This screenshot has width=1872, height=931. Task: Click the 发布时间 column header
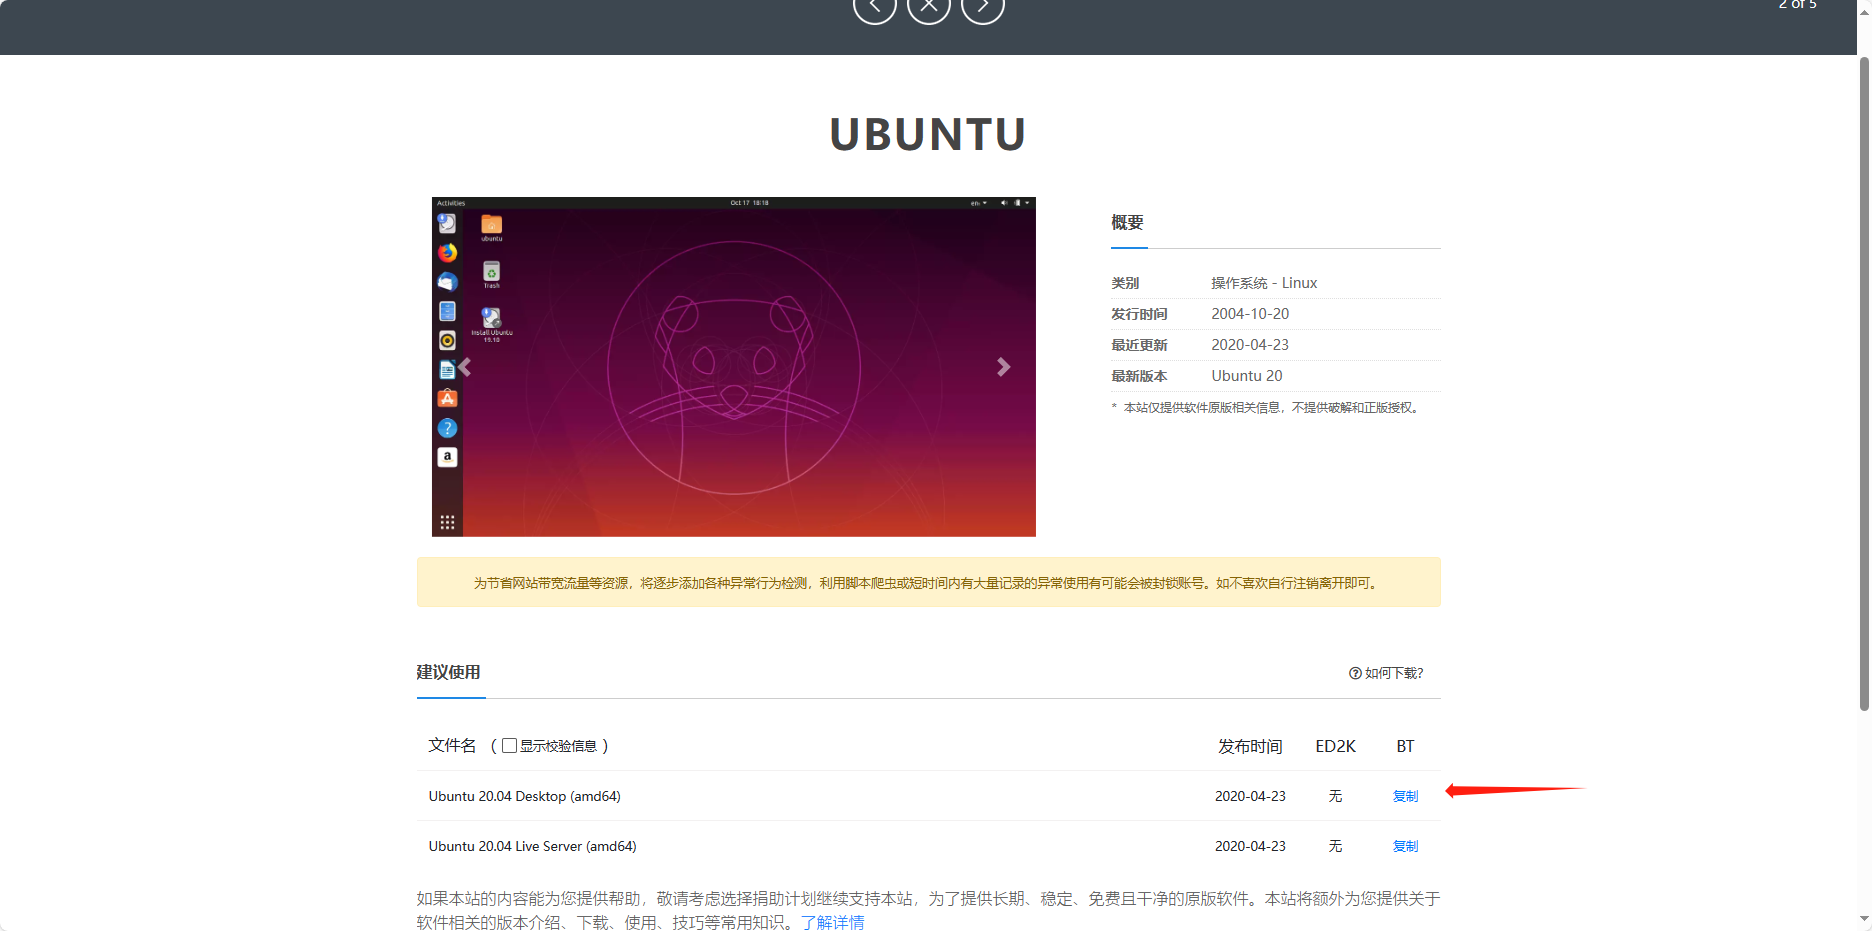(x=1250, y=746)
